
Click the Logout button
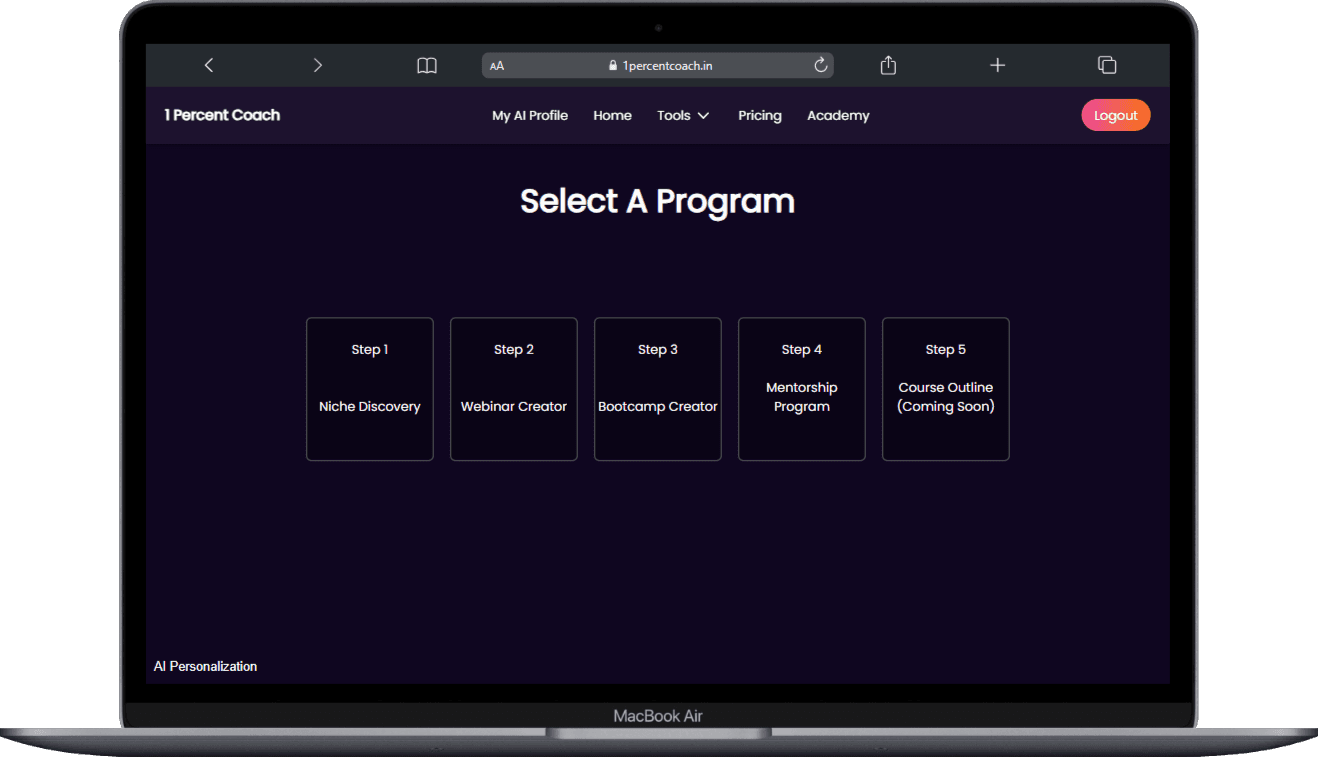tap(1115, 115)
